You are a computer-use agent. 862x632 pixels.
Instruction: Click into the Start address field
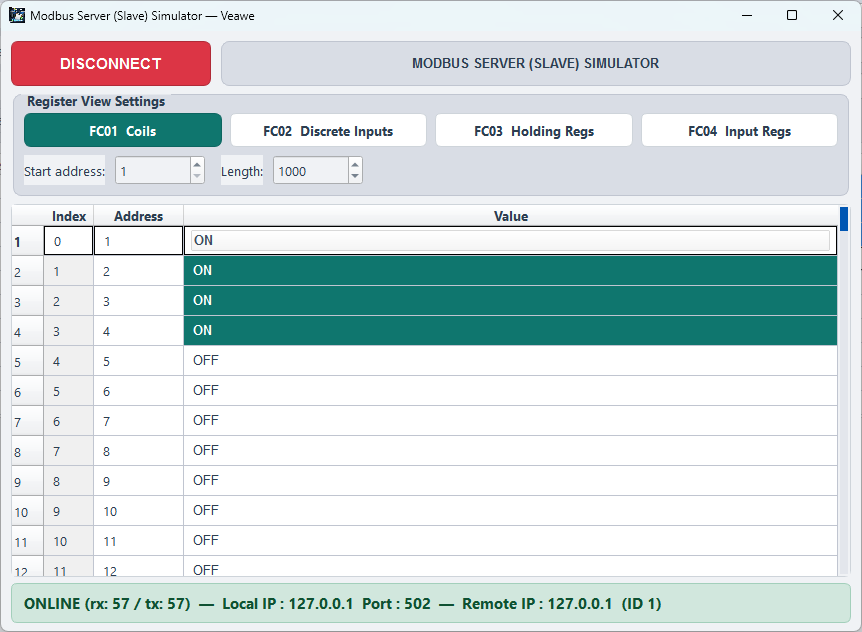tap(153, 171)
